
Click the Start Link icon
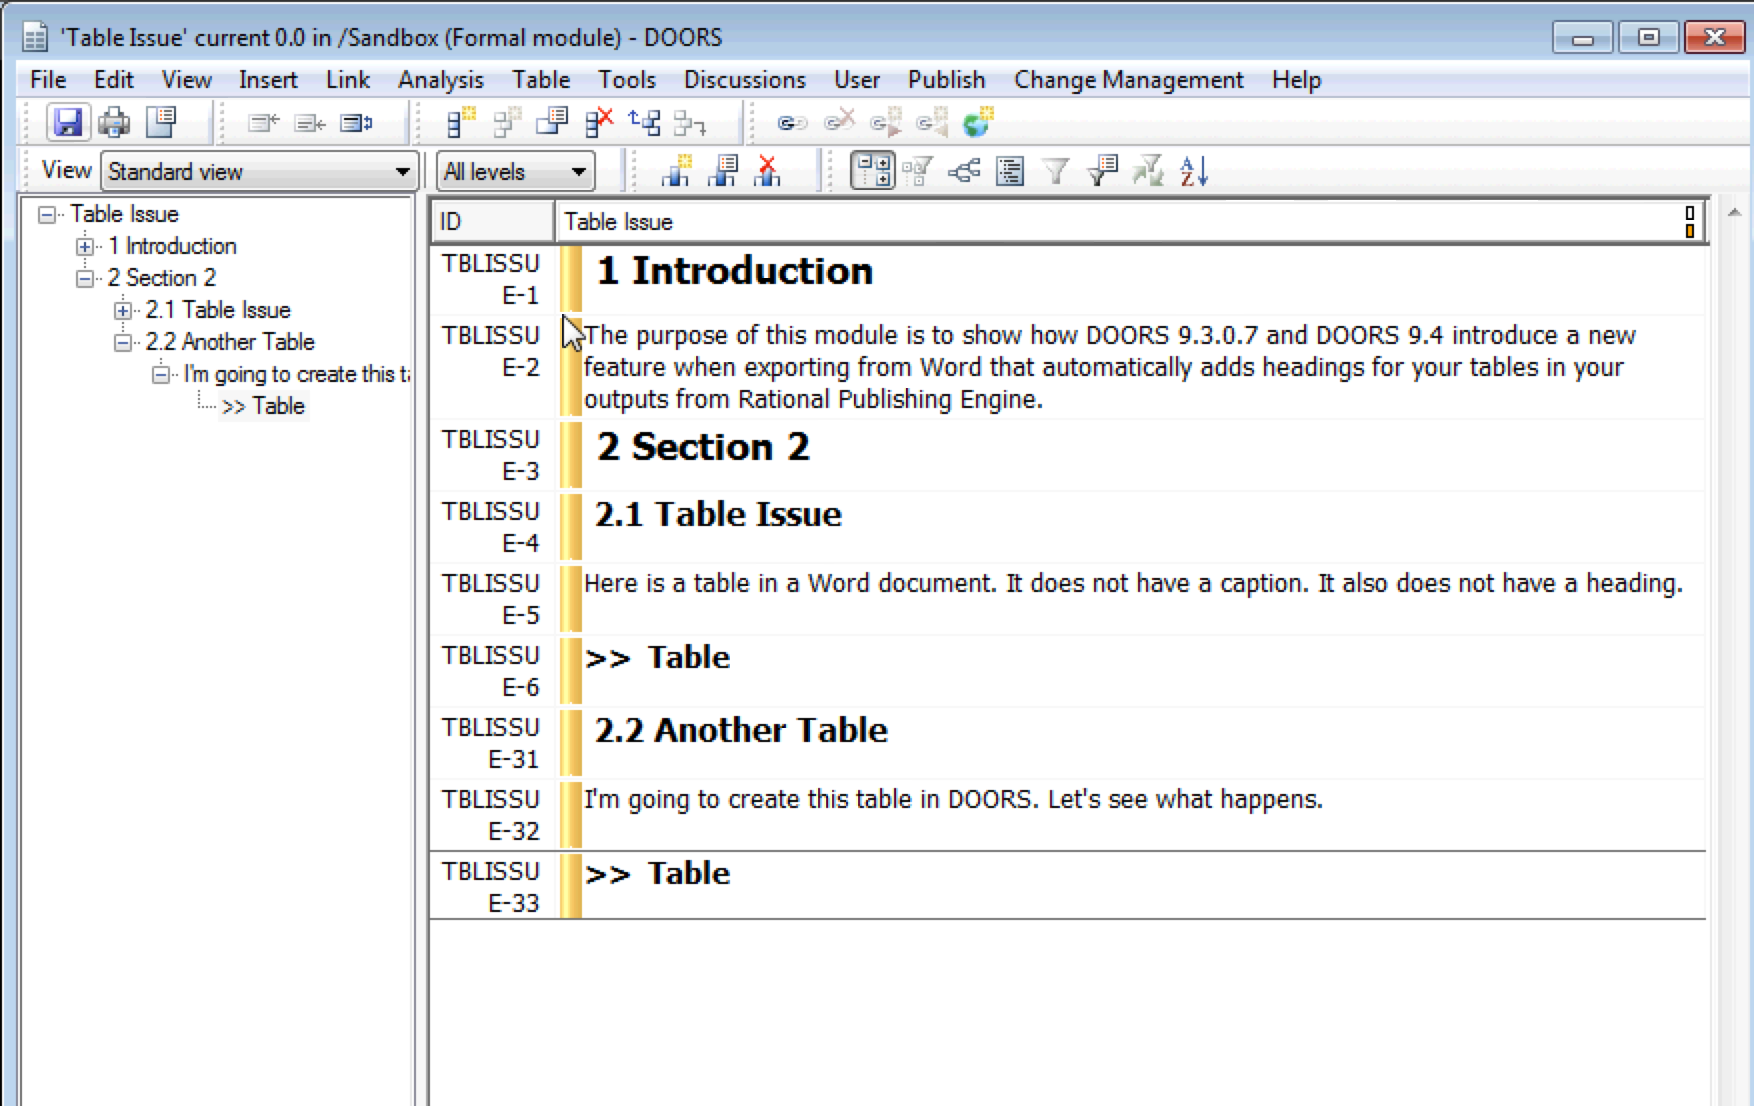coord(792,123)
